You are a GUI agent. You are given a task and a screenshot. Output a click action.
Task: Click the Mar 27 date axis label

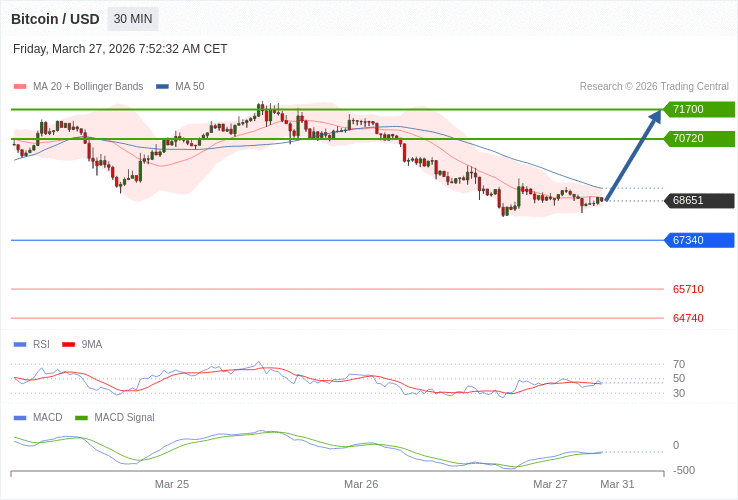point(550,484)
